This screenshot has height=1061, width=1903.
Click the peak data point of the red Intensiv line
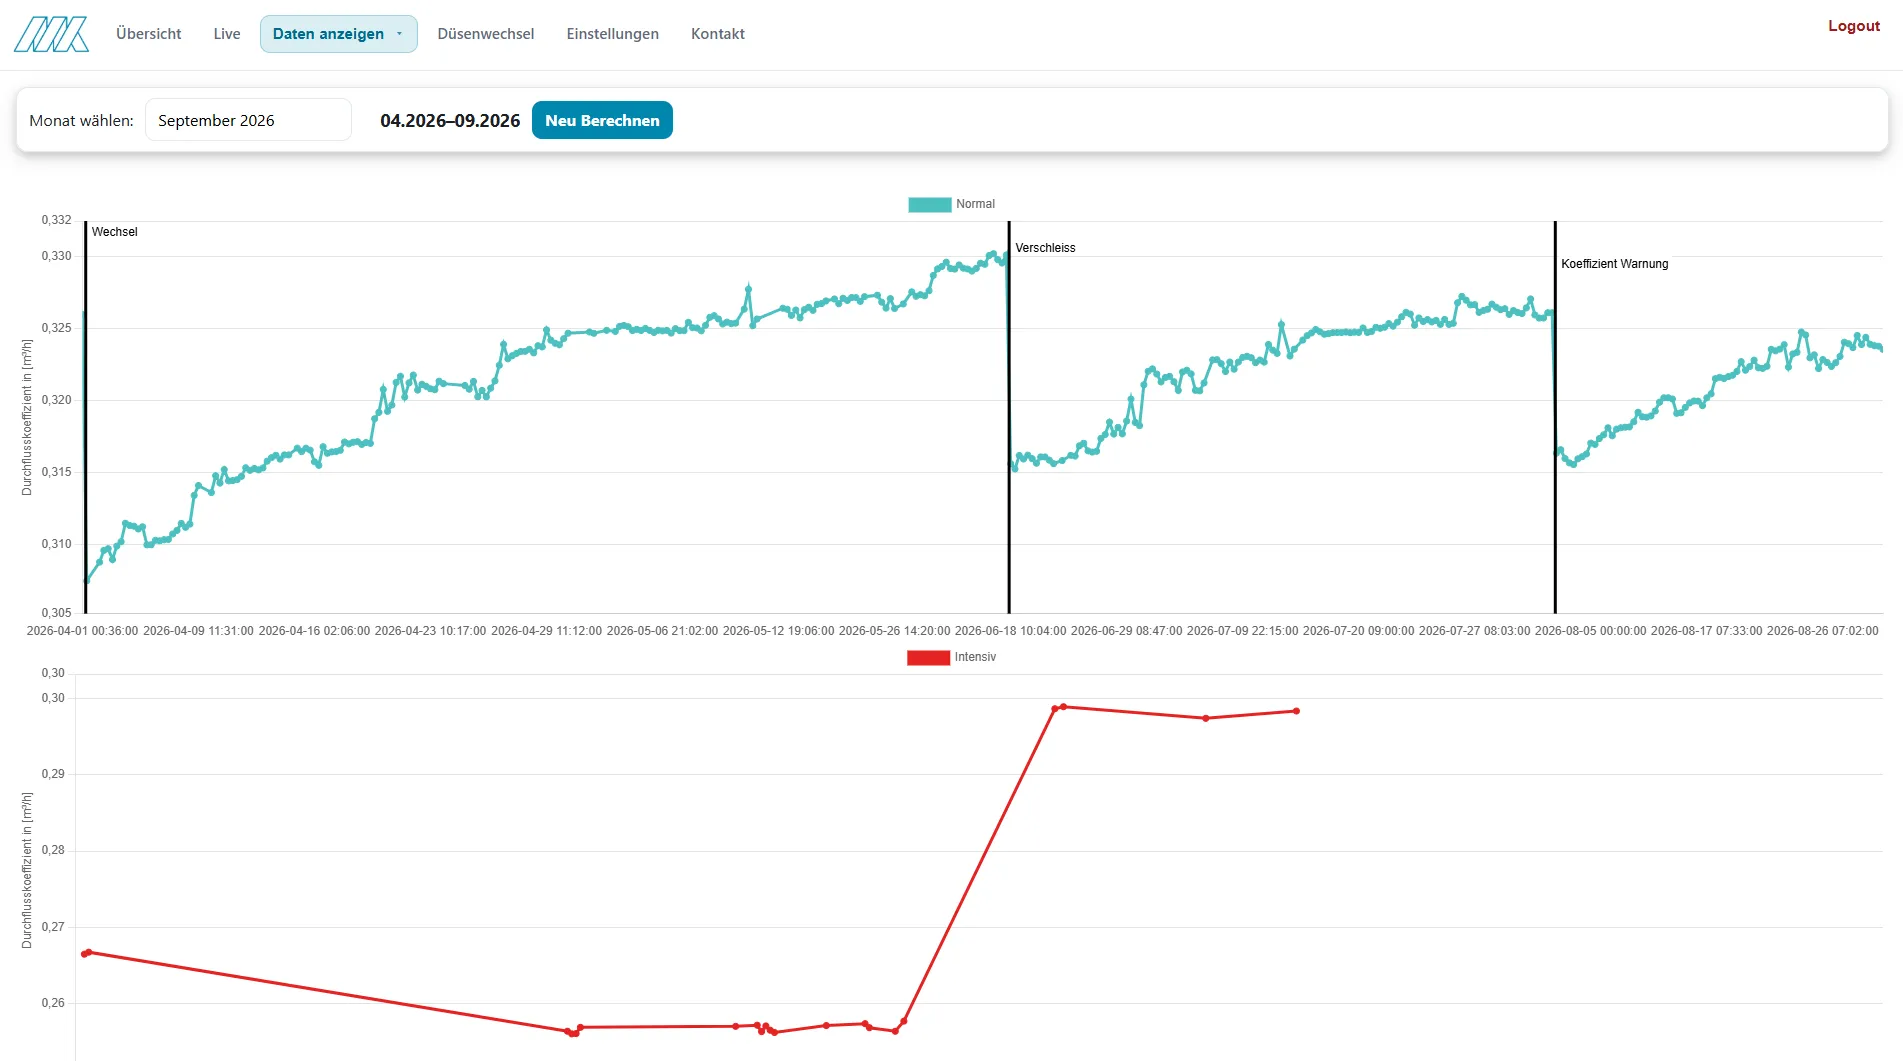pyautogui.click(x=1063, y=707)
